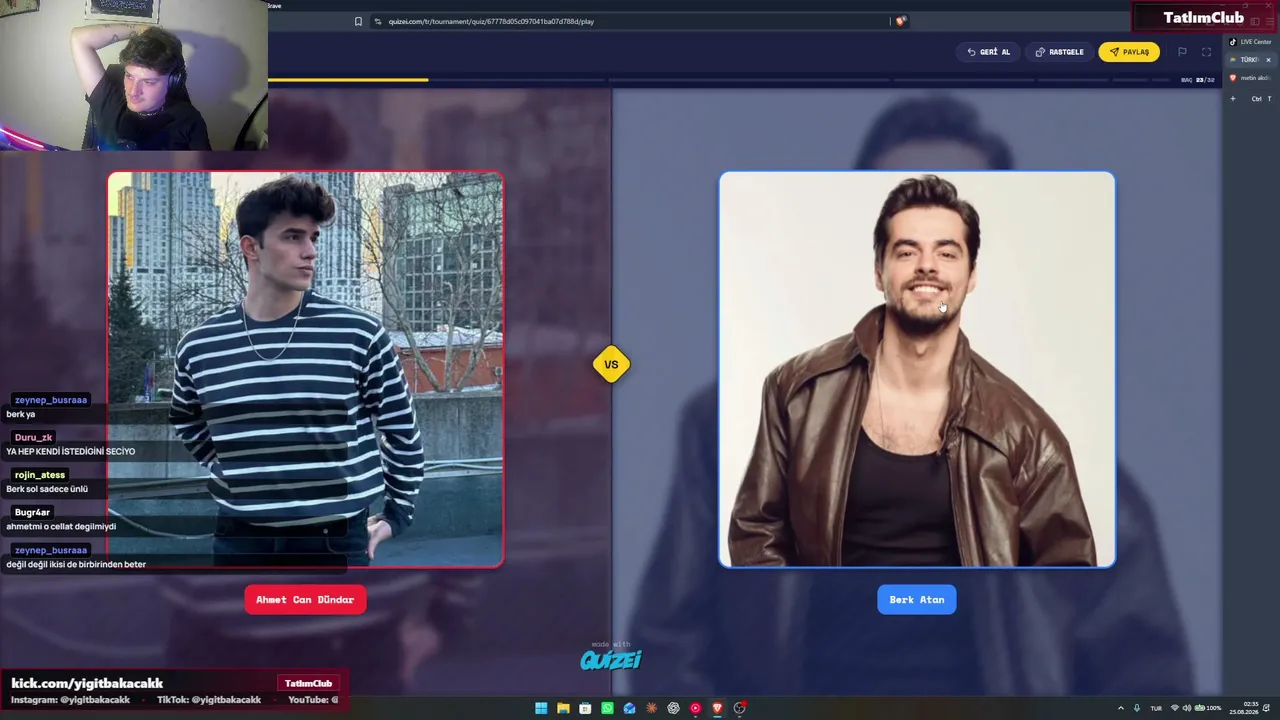The height and width of the screenshot is (720, 1280).
Task: Click the rojin_atess chat username
Action: (x=40, y=475)
